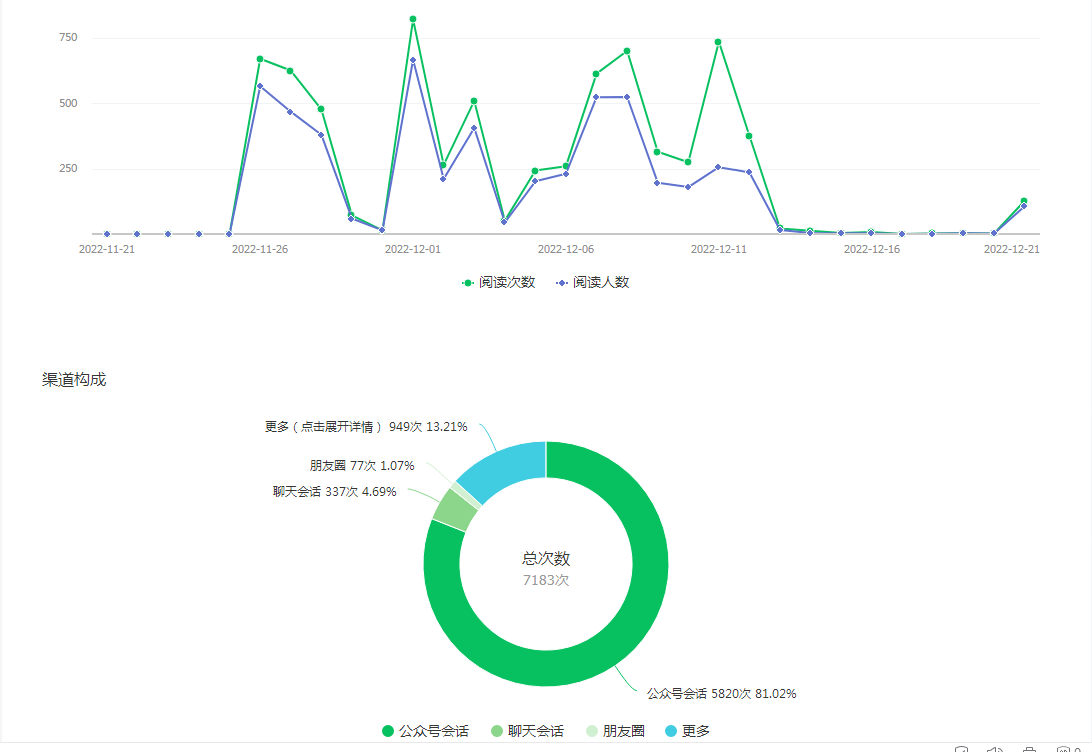
Task: Click the 渠道构成 section heading
Action: point(74,379)
